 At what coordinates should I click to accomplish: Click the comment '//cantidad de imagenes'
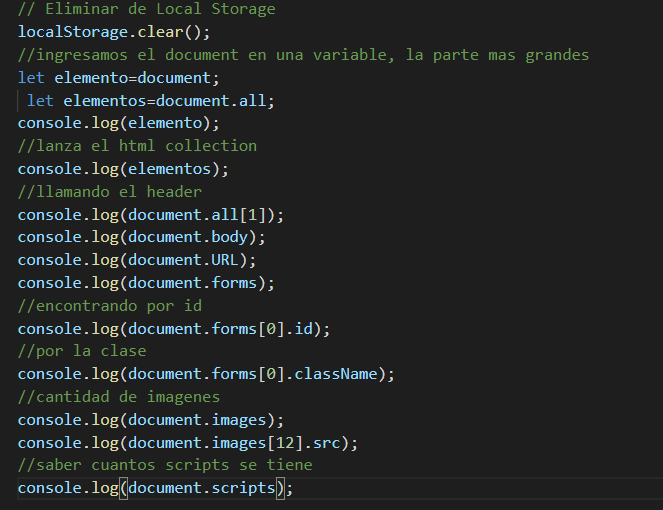(119, 397)
